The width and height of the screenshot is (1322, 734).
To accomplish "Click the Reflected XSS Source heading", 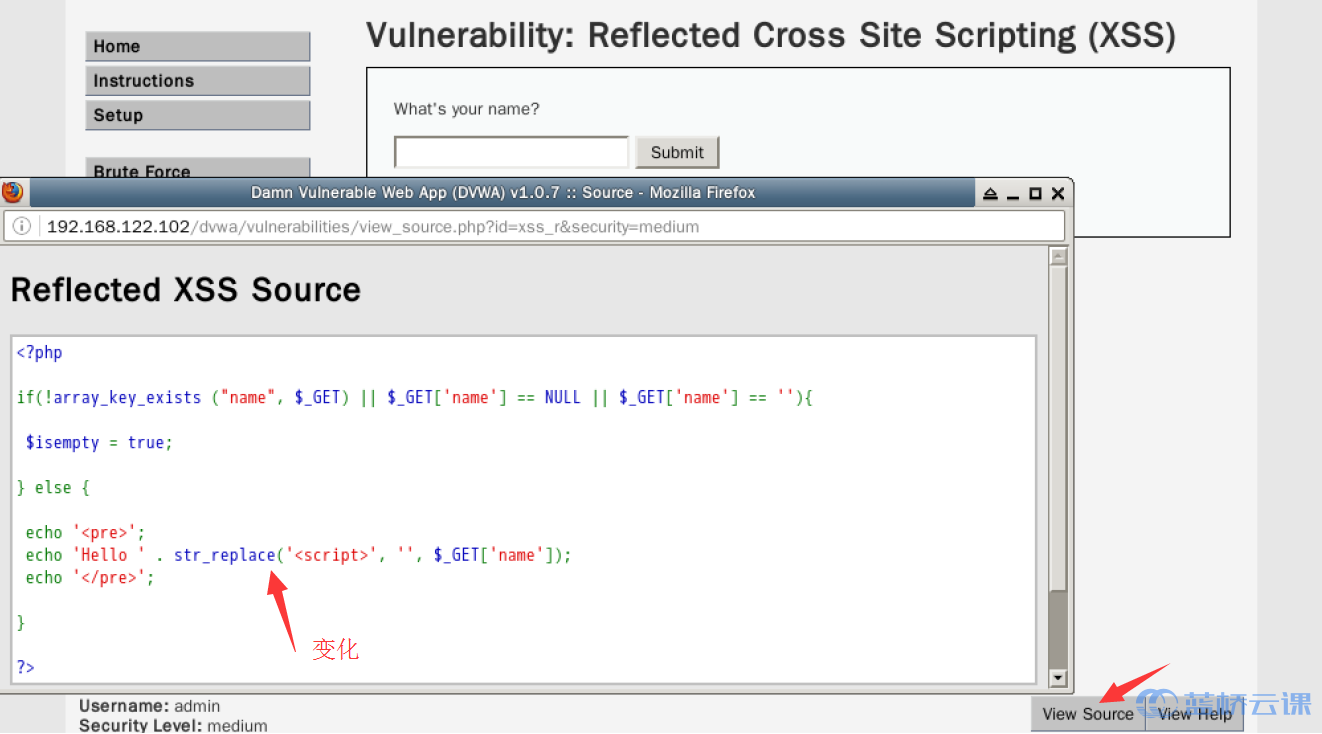I will click(x=185, y=290).
